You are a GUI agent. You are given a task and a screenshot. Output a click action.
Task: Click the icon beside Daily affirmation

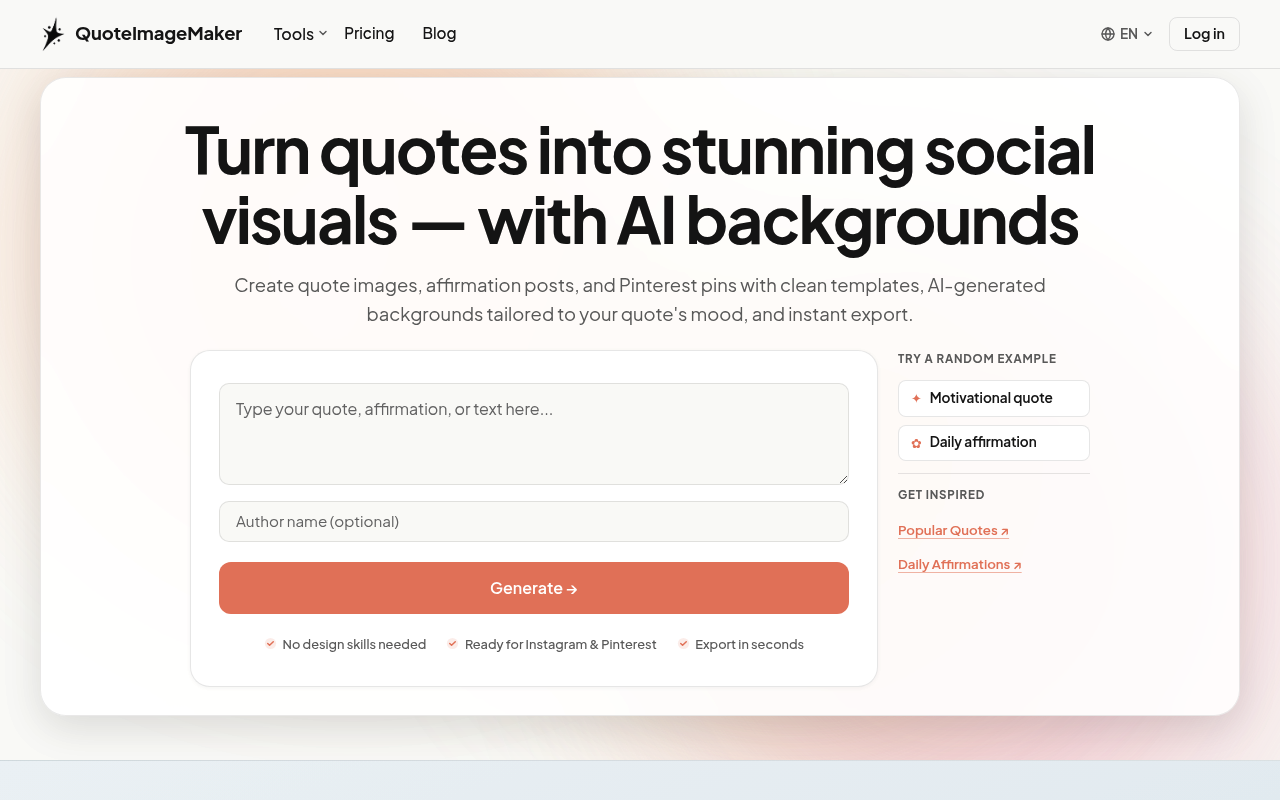tap(916, 442)
